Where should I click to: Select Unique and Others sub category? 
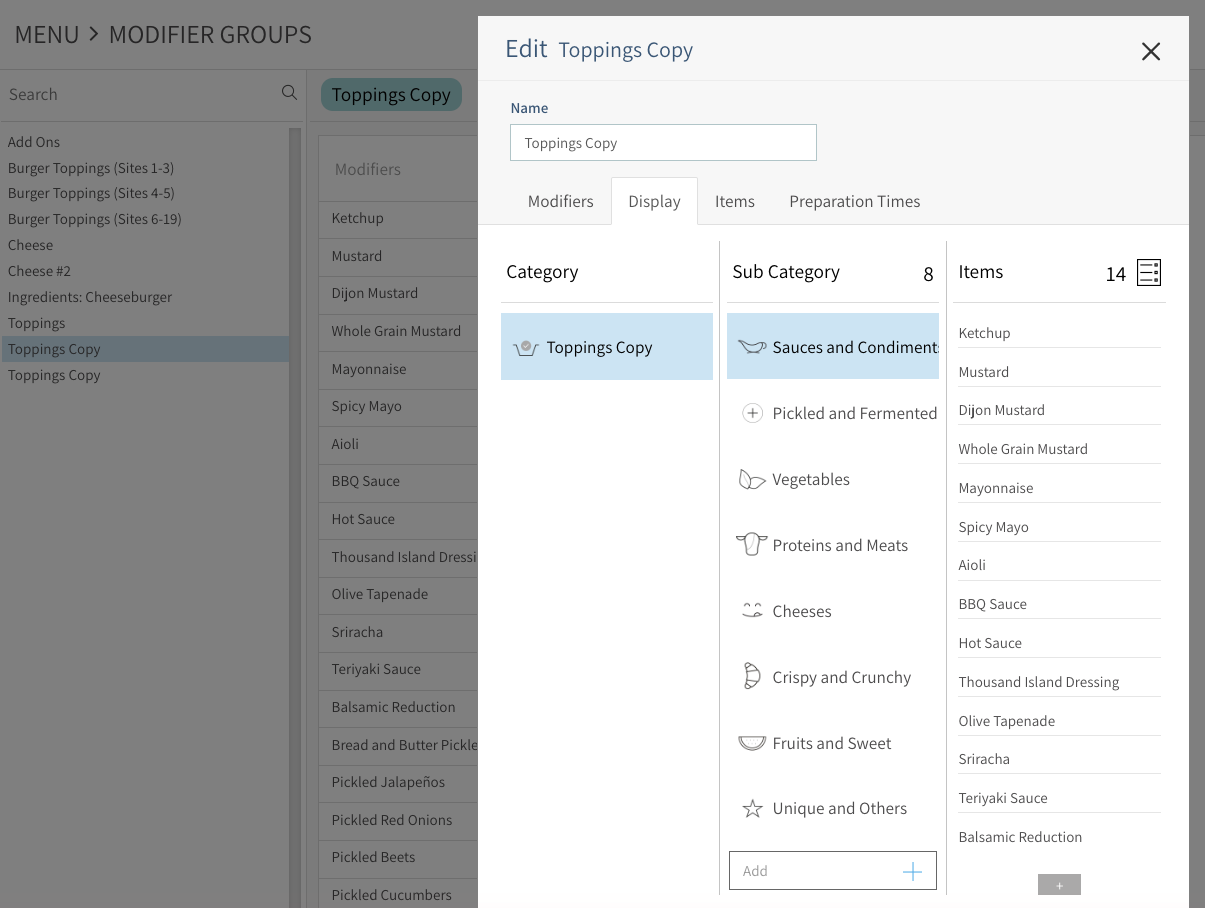[833, 808]
